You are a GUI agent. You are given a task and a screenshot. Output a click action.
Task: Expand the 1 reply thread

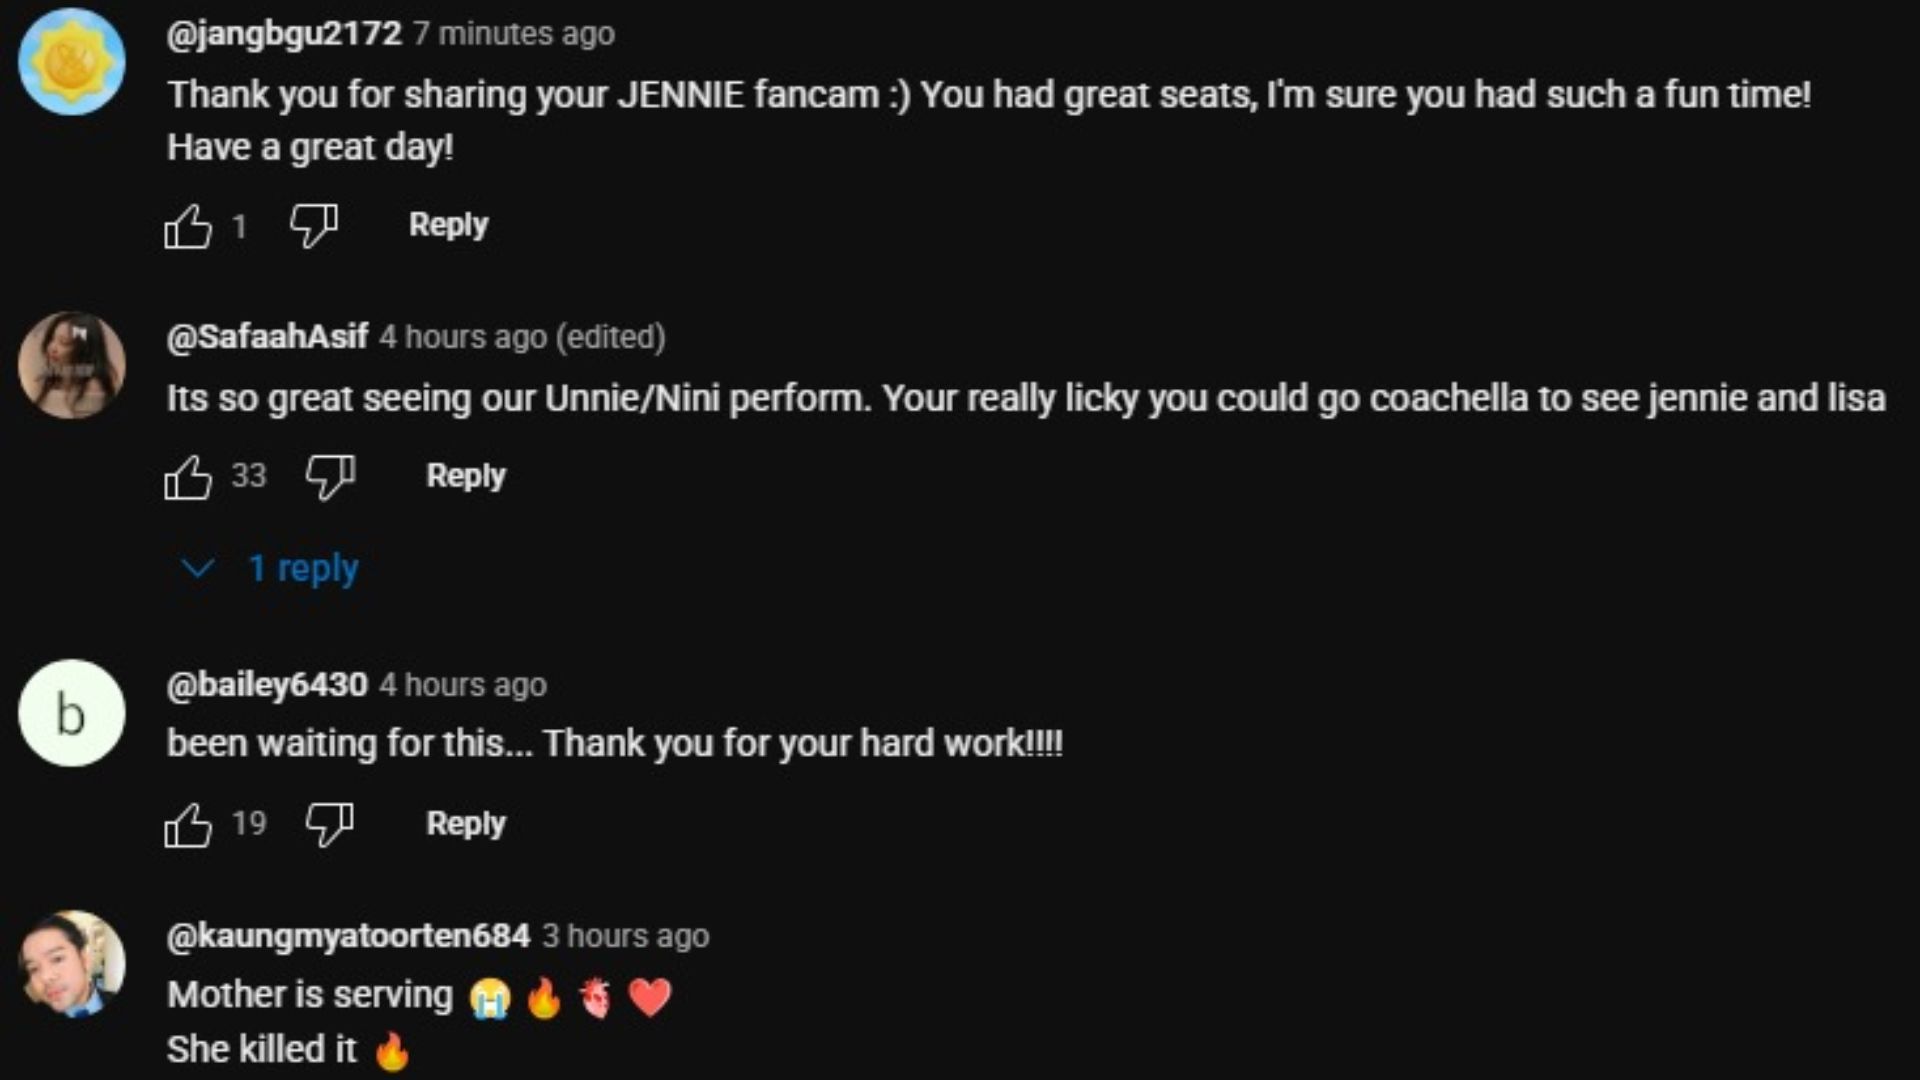[302, 568]
